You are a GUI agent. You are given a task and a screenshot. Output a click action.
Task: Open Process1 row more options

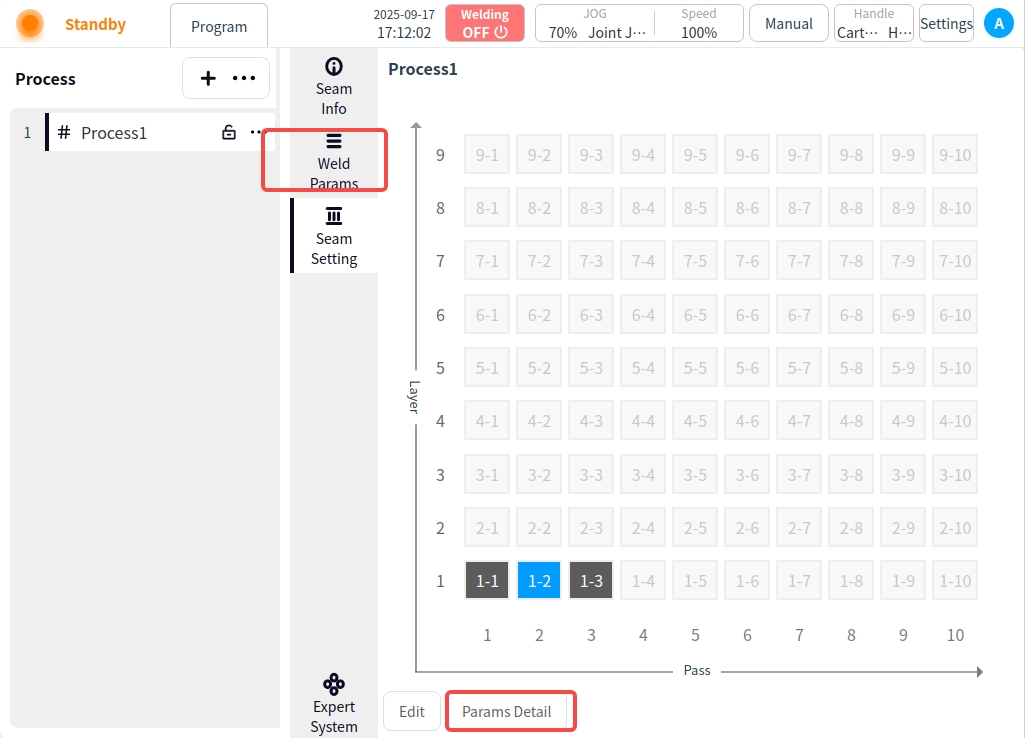click(x=256, y=133)
